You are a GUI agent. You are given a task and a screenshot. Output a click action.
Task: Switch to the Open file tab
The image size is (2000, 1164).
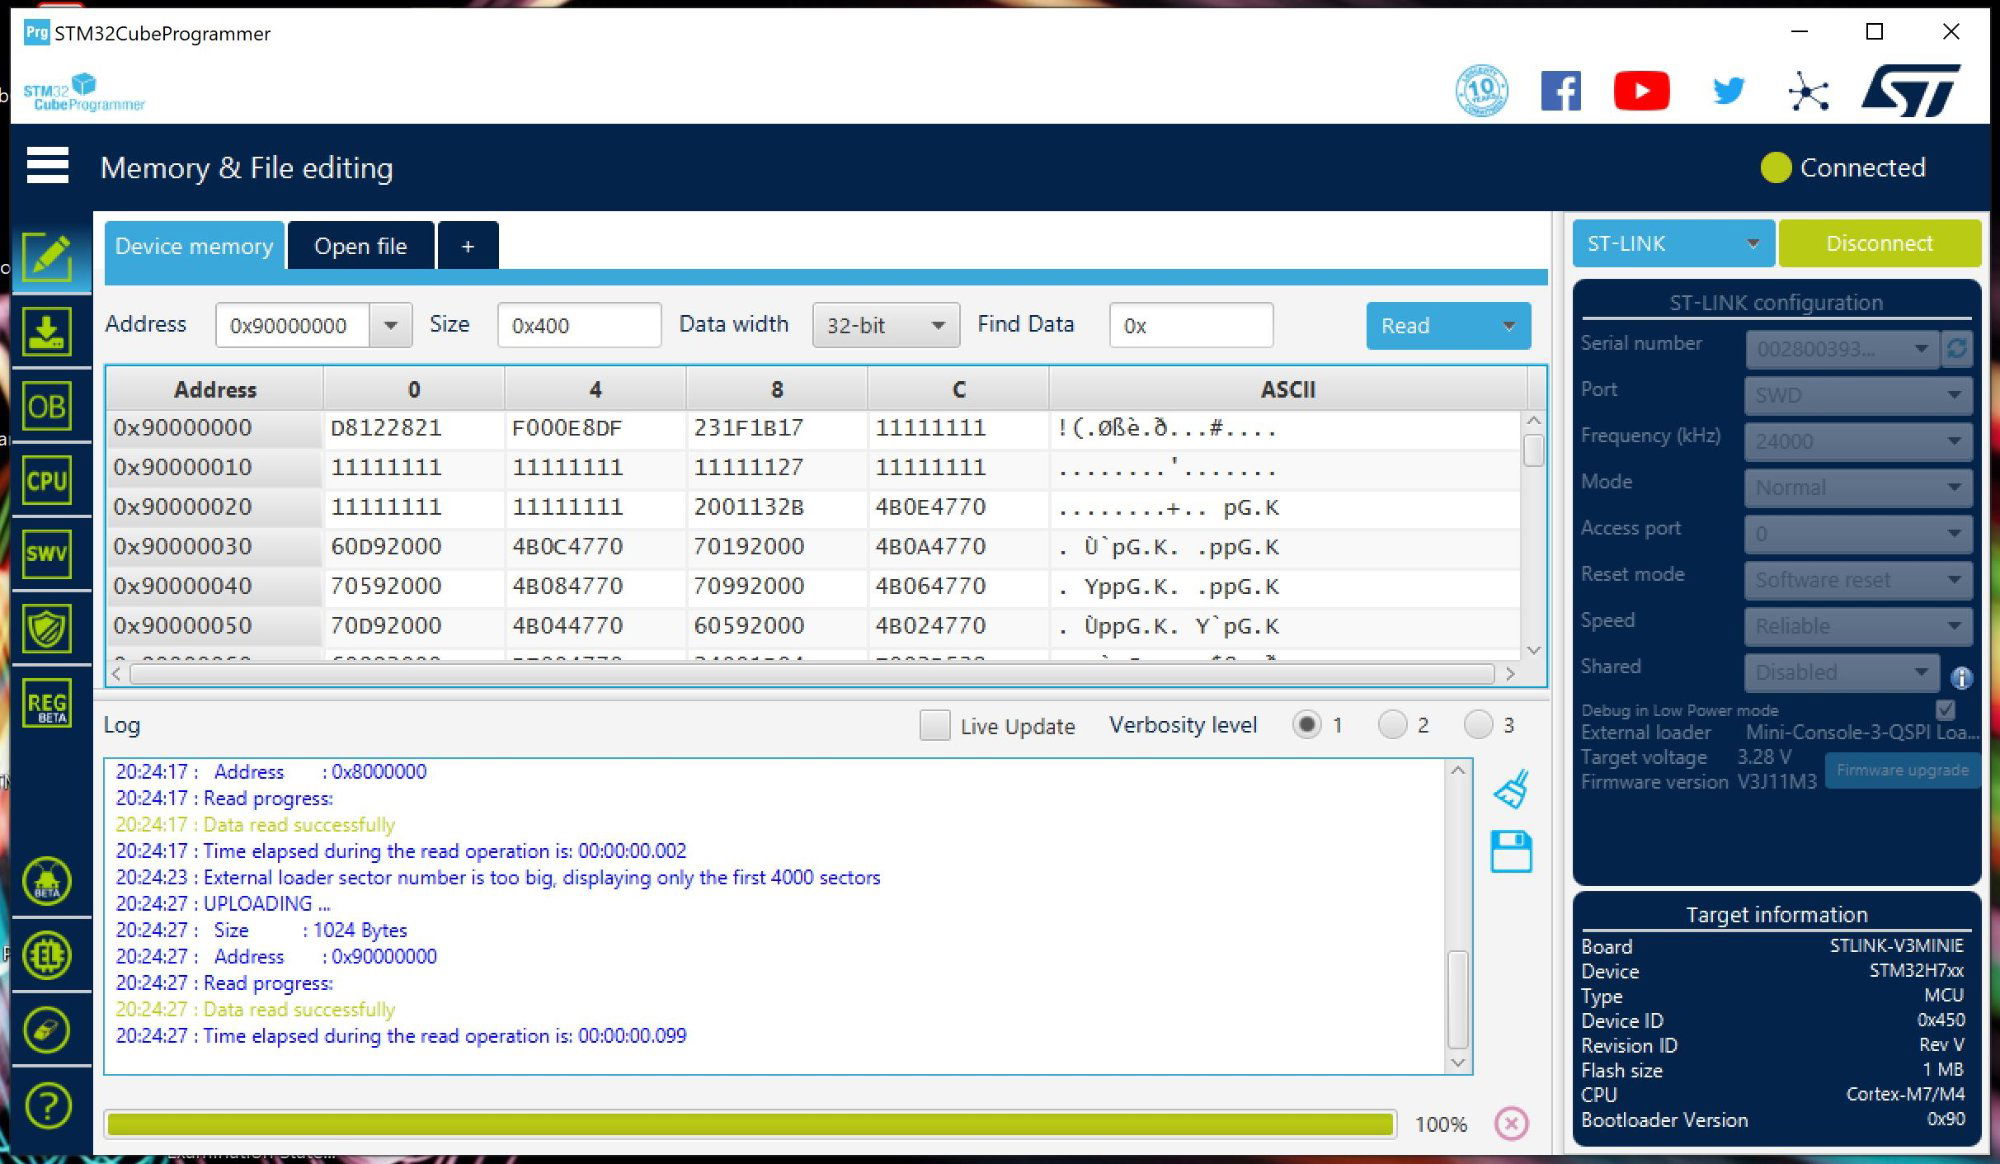click(x=360, y=246)
